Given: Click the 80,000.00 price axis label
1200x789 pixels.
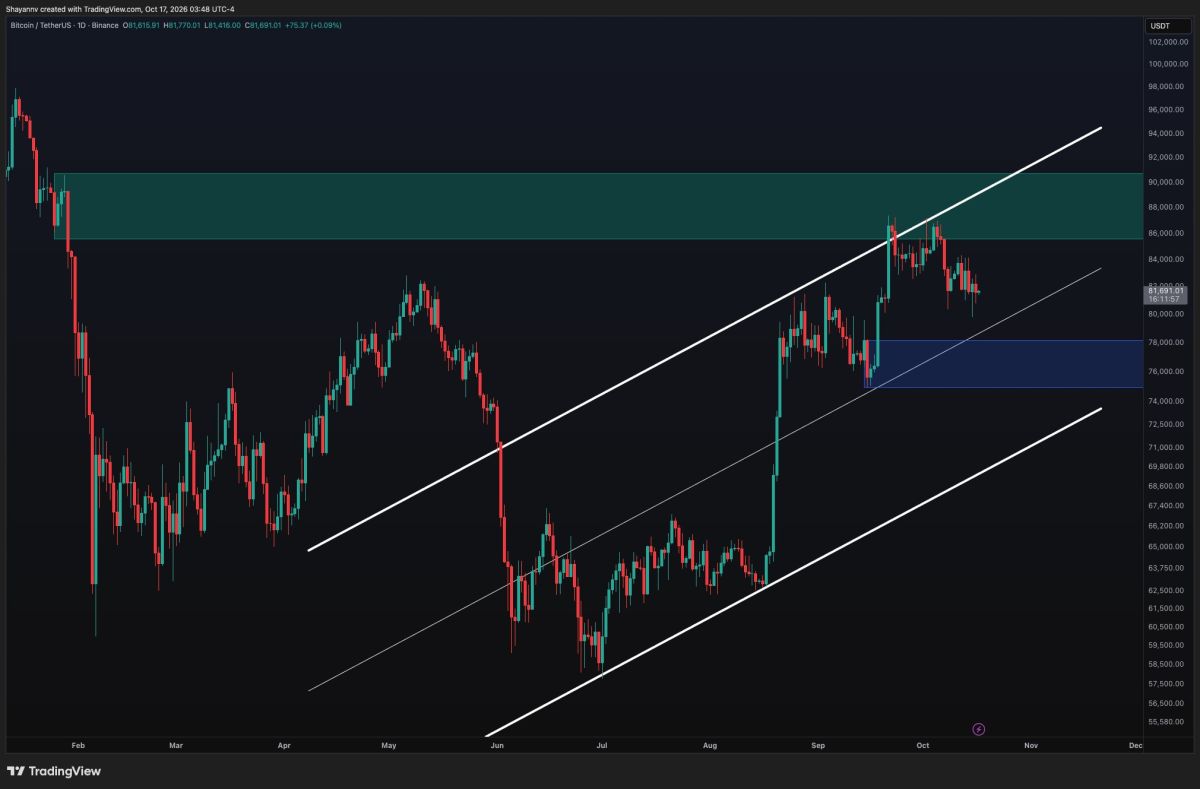Looking at the screenshot, I should coord(1167,314).
